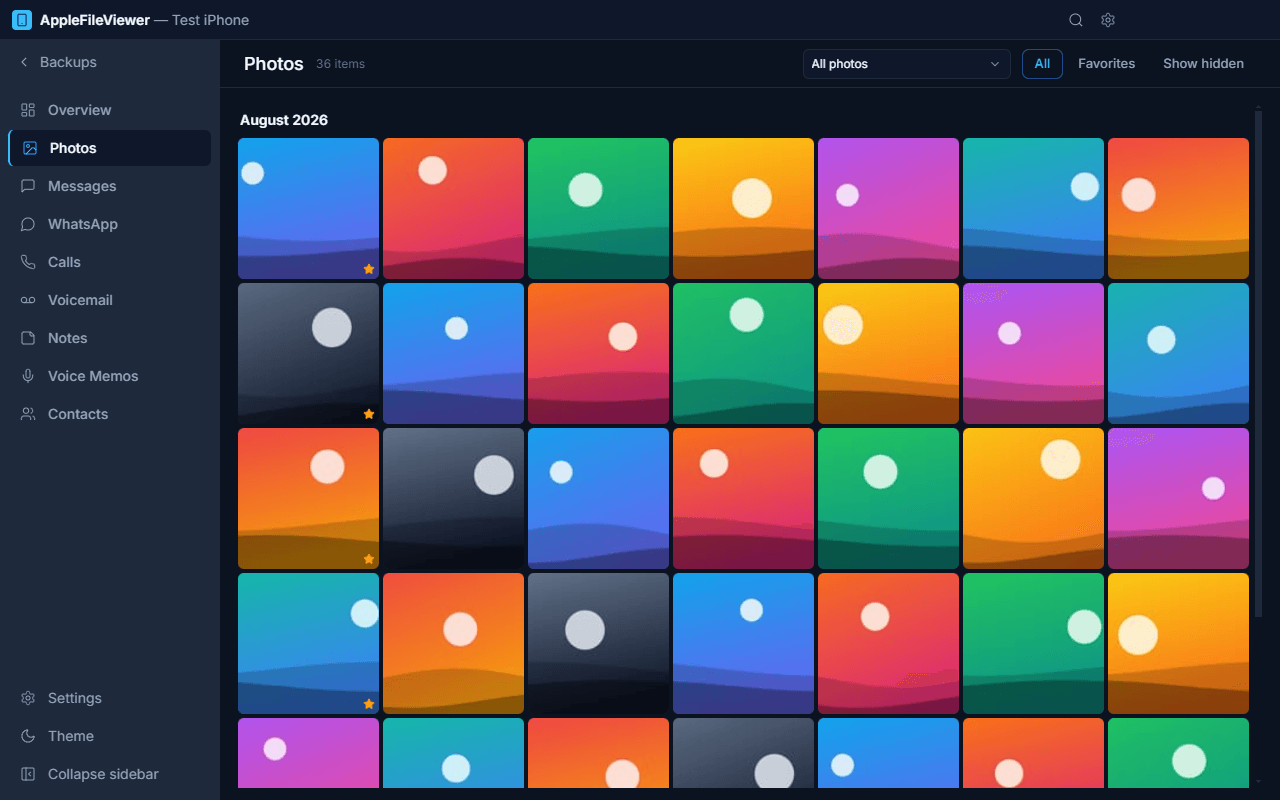Screen dimensions: 1280x800
Task: Open the blue photo in the bottom row
Action: click(x=888, y=753)
